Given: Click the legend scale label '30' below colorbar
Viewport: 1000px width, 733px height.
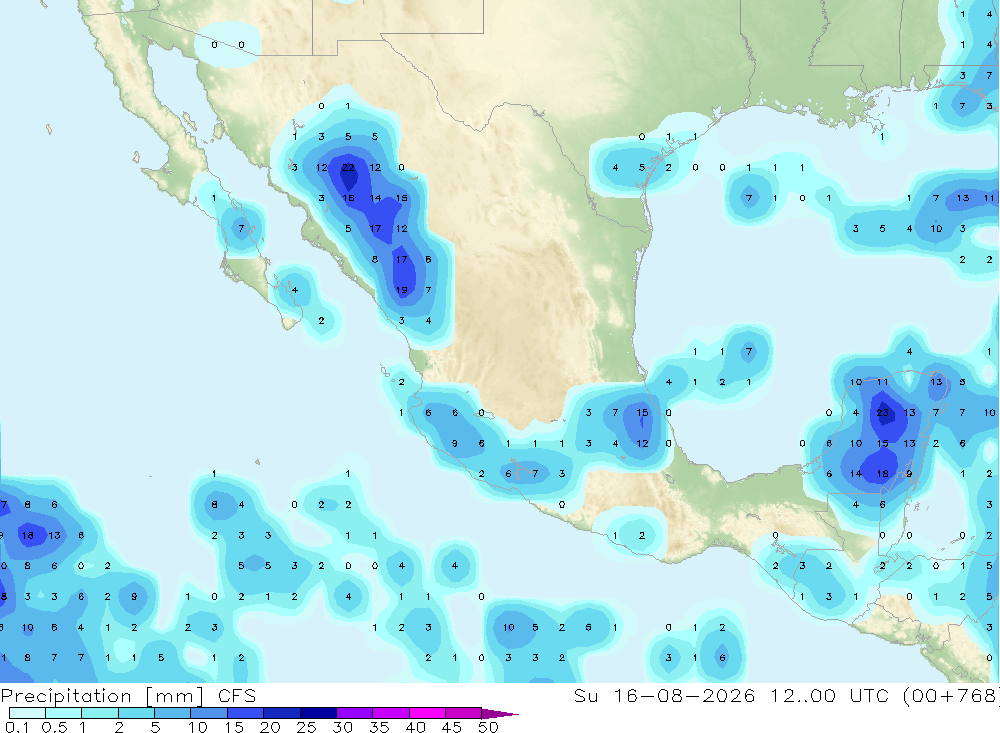Looking at the screenshot, I should (x=342, y=727).
